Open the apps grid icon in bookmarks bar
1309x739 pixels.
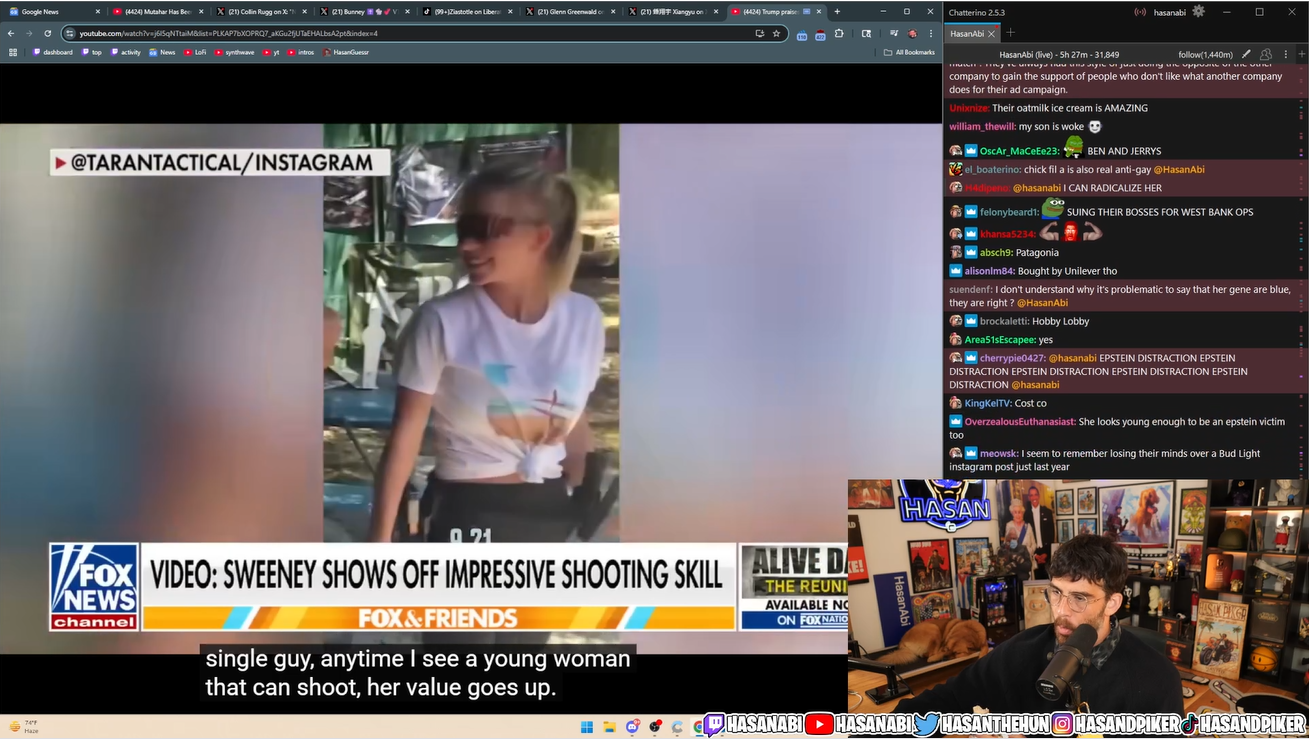pyautogui.click(x=13, y=52)
